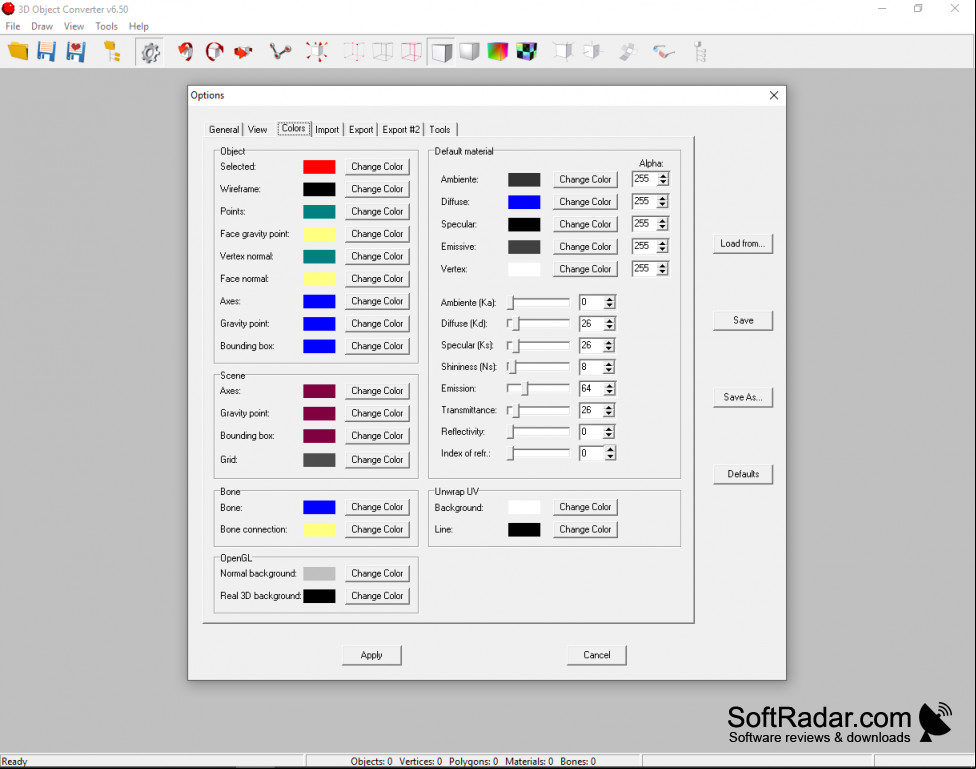Image resolution: width=976 pixels, height=769 pixels.
Task: Select the rainbow colored cube icon
Action: [497, 52]
